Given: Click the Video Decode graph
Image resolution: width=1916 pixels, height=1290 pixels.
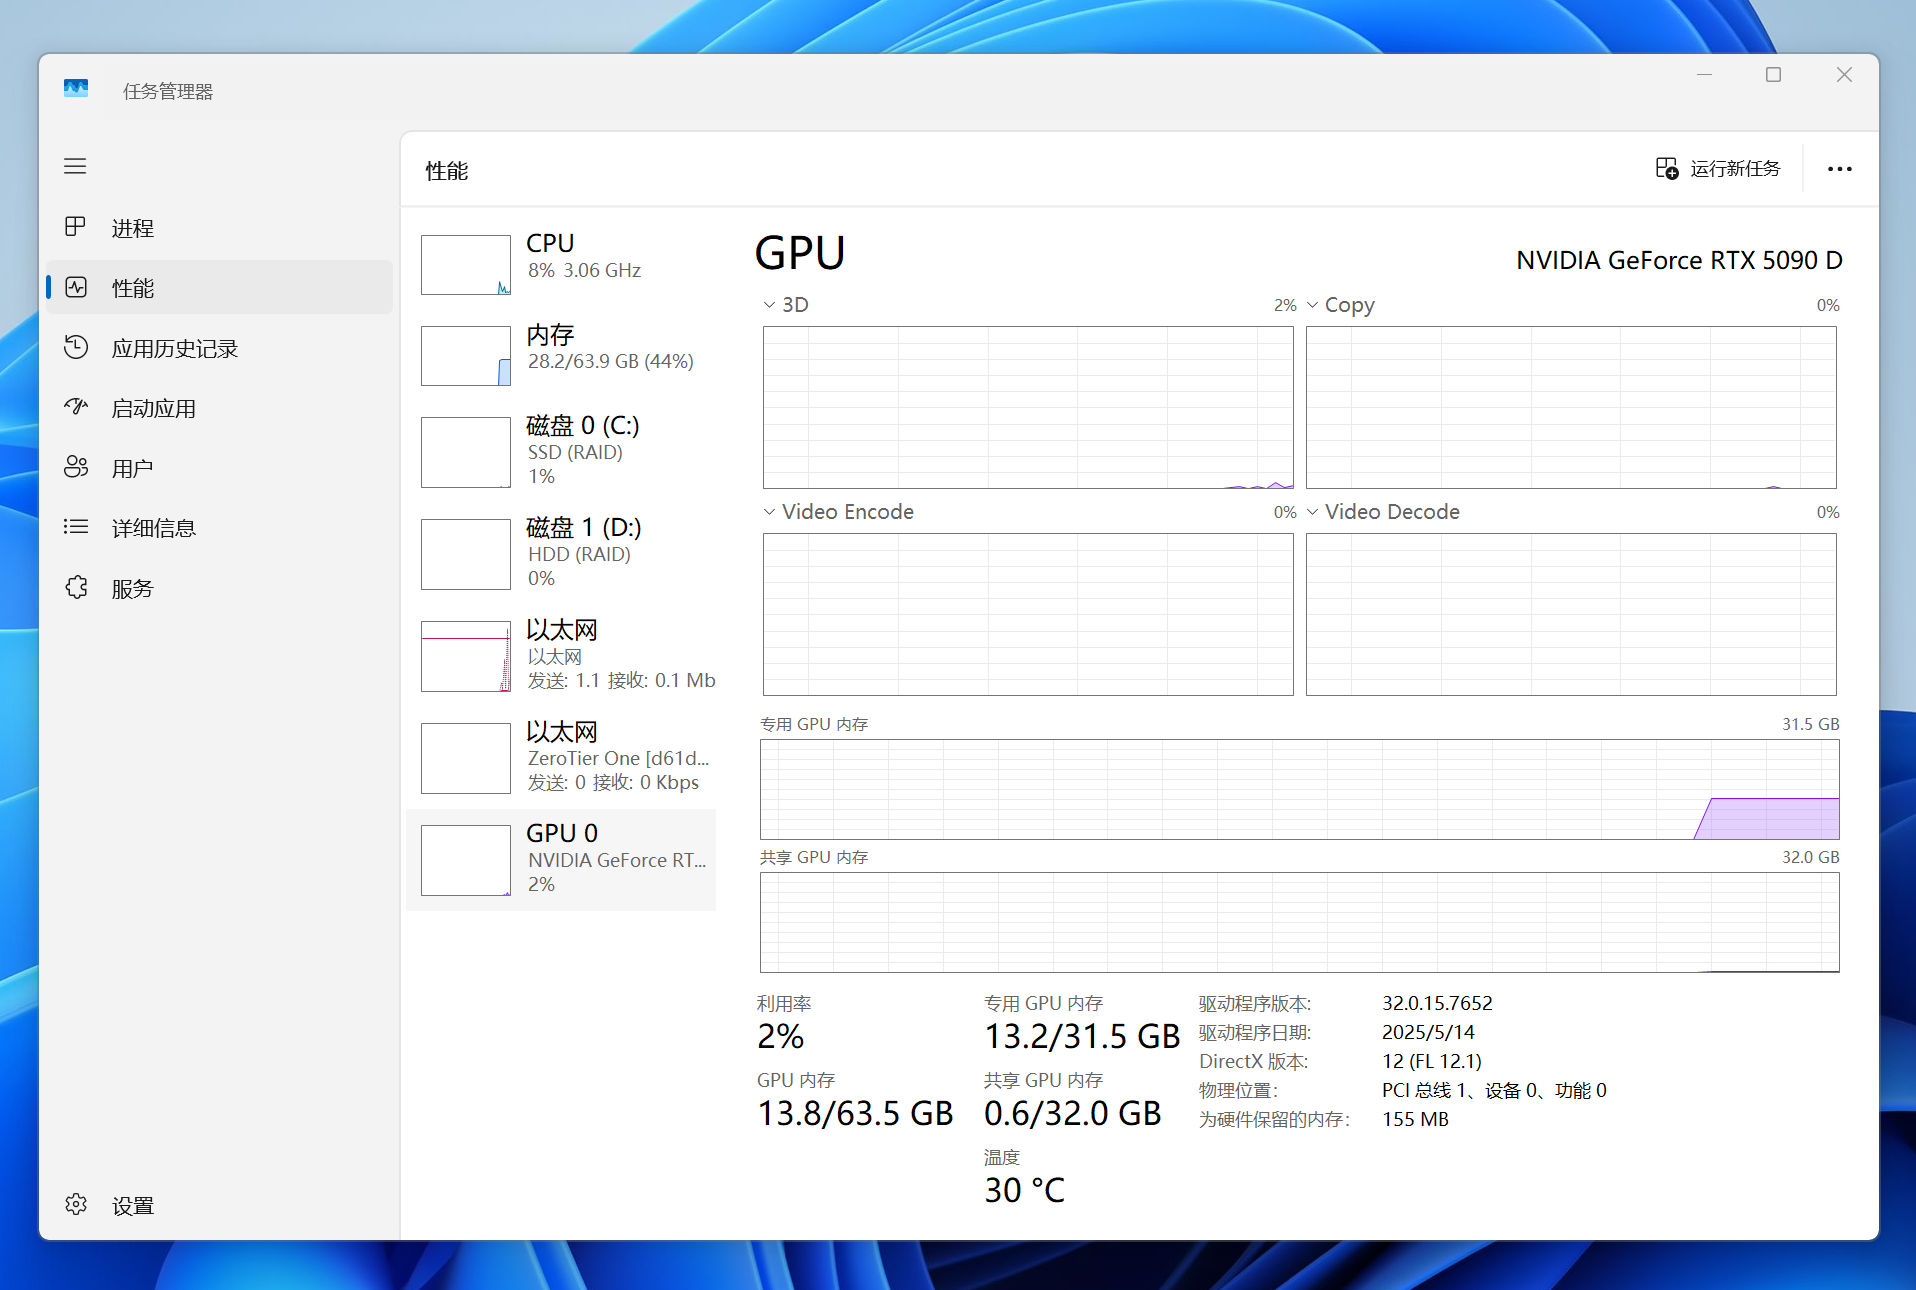Looking at the screenshot, I should tap(1571, 614).
